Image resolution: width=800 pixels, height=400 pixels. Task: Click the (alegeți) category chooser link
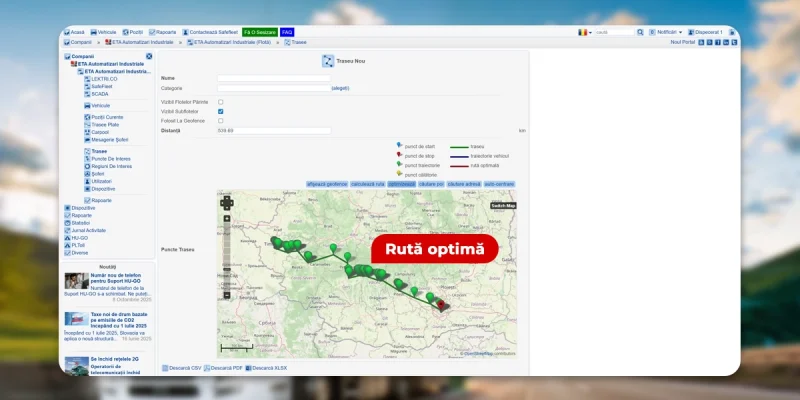coord(340,88)
